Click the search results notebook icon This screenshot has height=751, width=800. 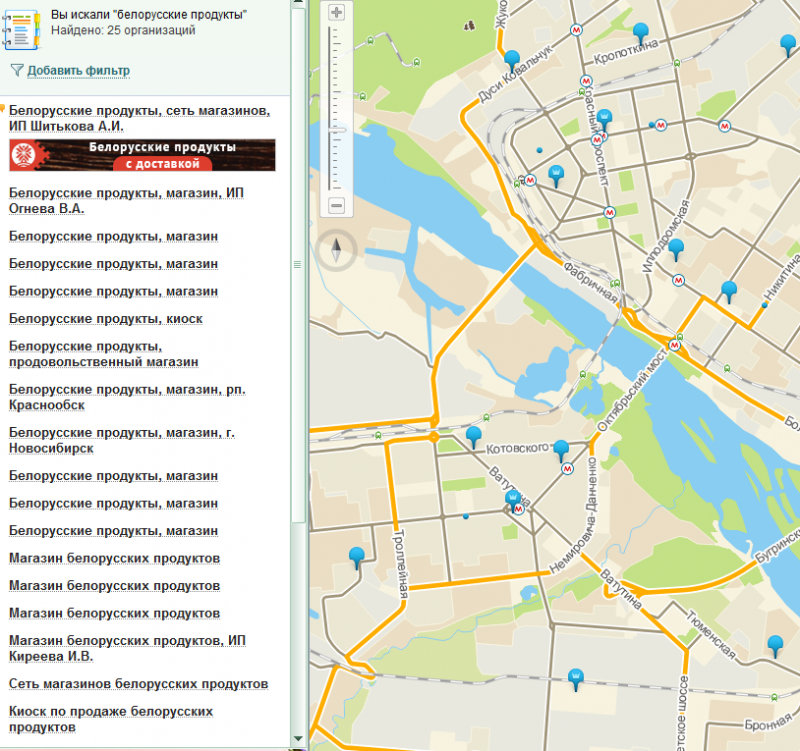pos(21,28)
